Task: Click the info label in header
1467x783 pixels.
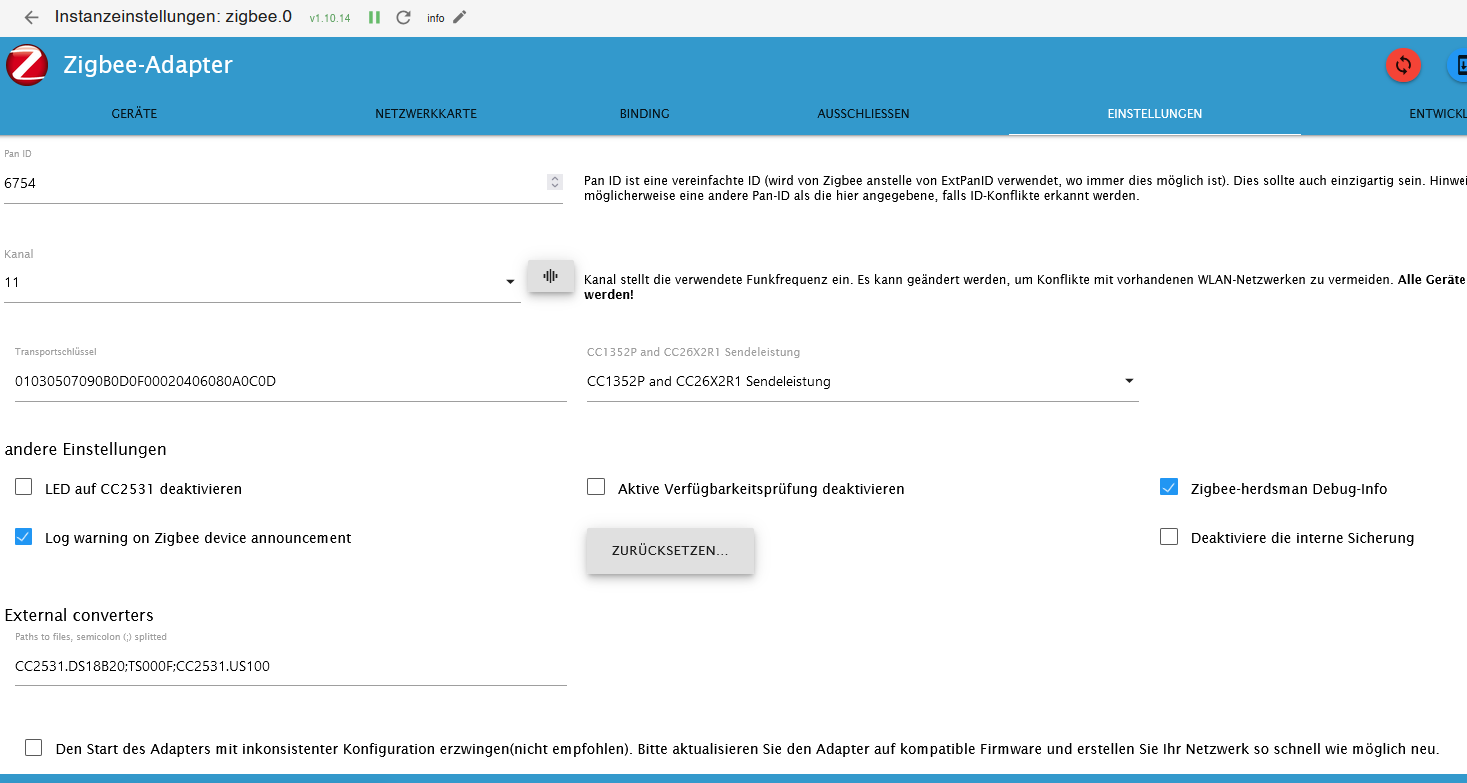Action: click(x=436, y=18)
